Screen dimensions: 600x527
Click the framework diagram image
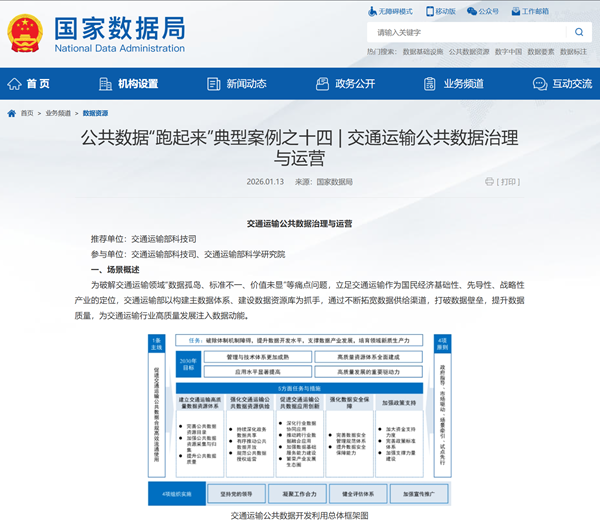coord(299,418)
